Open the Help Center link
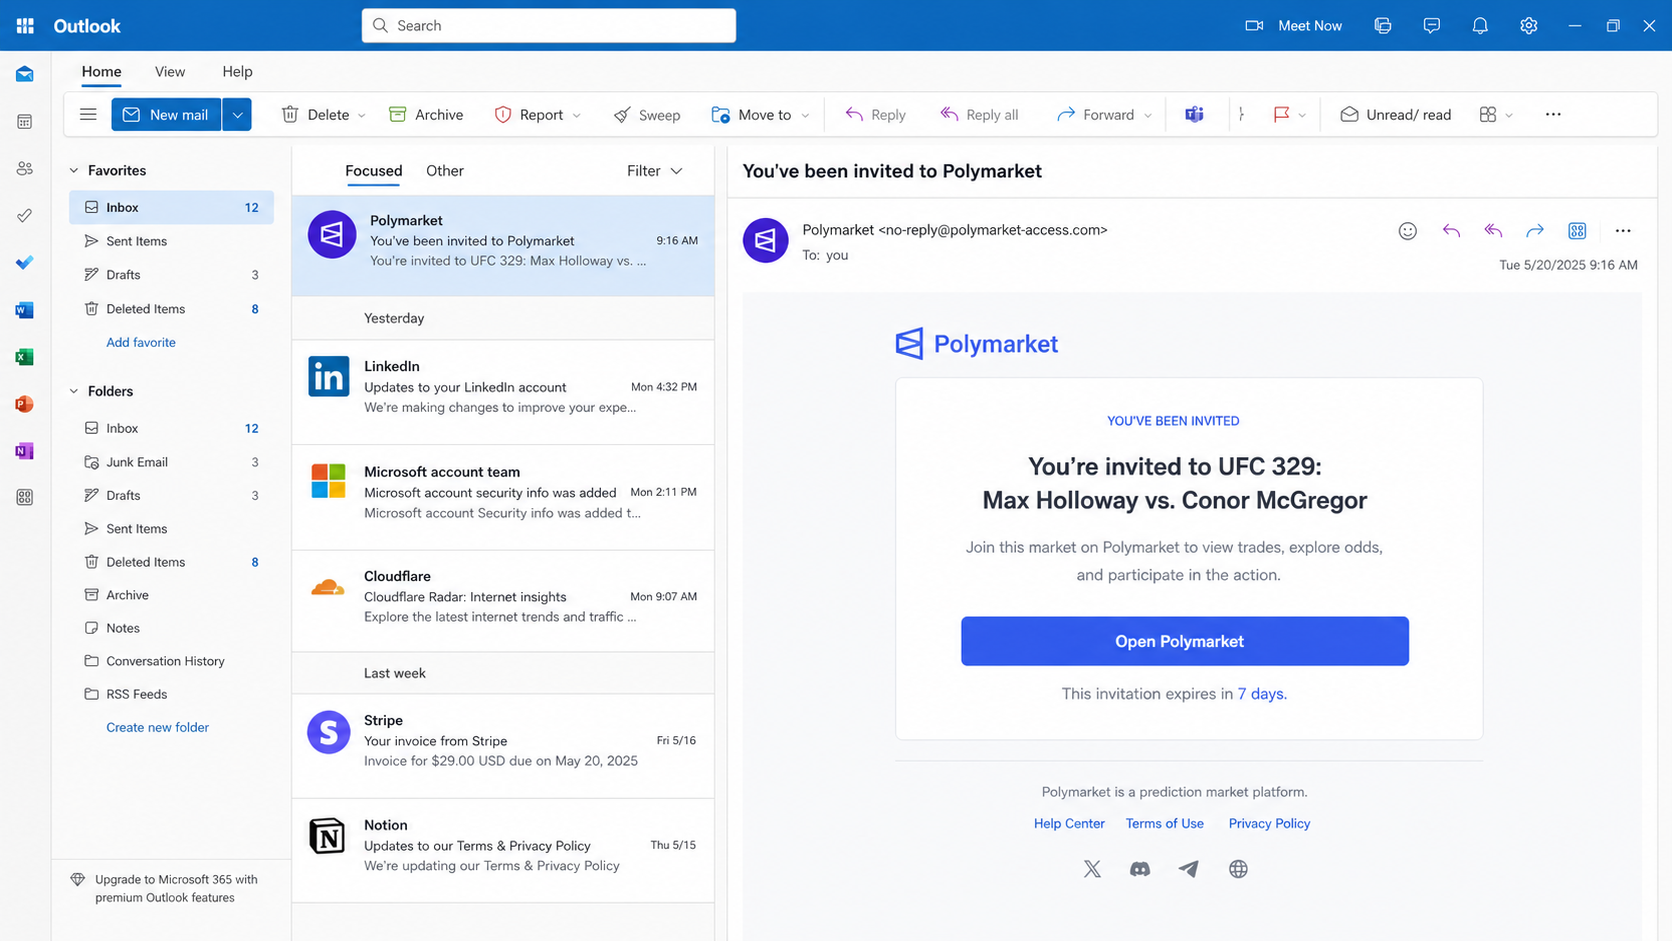Screen dimensions: 1672x941 [1069, 823]
